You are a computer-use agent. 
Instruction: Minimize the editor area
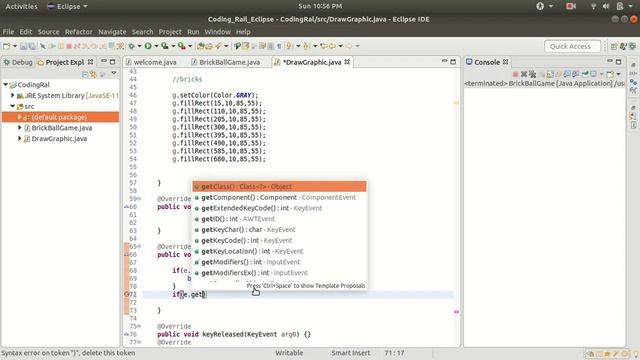(444, 61)
